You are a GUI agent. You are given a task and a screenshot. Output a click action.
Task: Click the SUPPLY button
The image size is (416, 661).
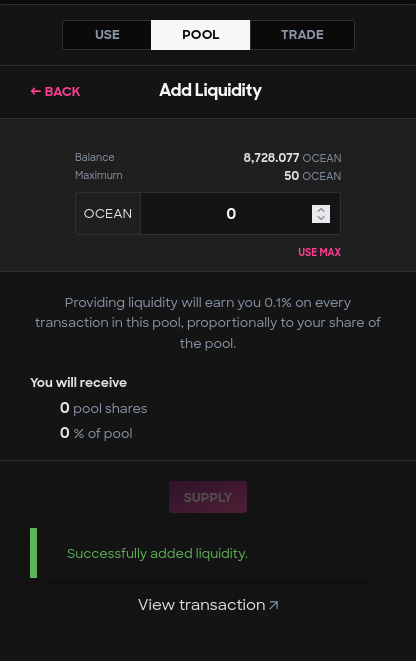tap(208, 497)
